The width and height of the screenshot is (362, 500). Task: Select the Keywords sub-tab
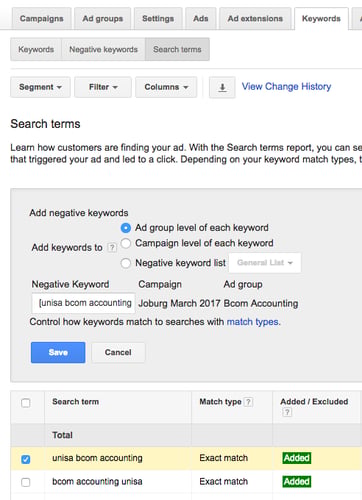[36, 49]
